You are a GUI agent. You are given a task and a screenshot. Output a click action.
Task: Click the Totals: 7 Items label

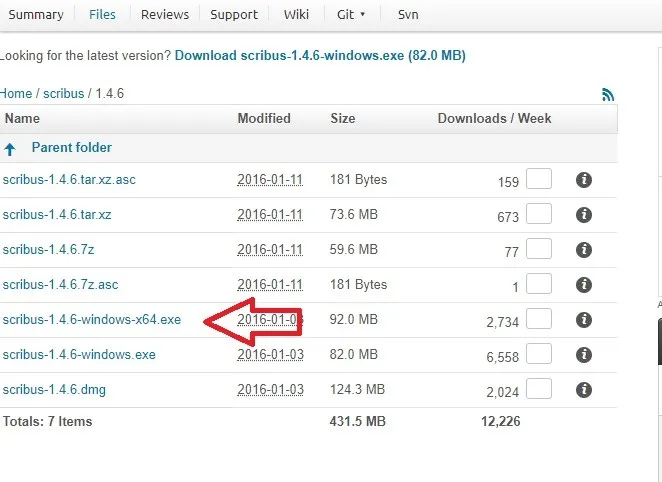click(47, 422)
